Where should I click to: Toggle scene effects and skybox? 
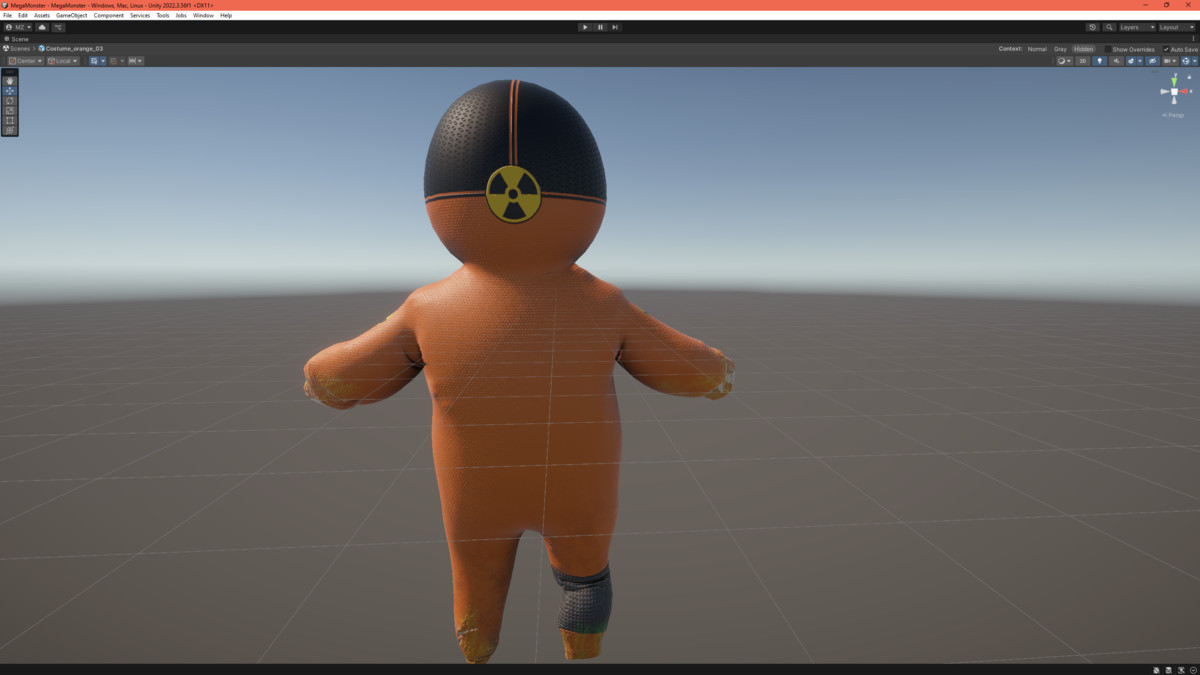coord(1130,61)
